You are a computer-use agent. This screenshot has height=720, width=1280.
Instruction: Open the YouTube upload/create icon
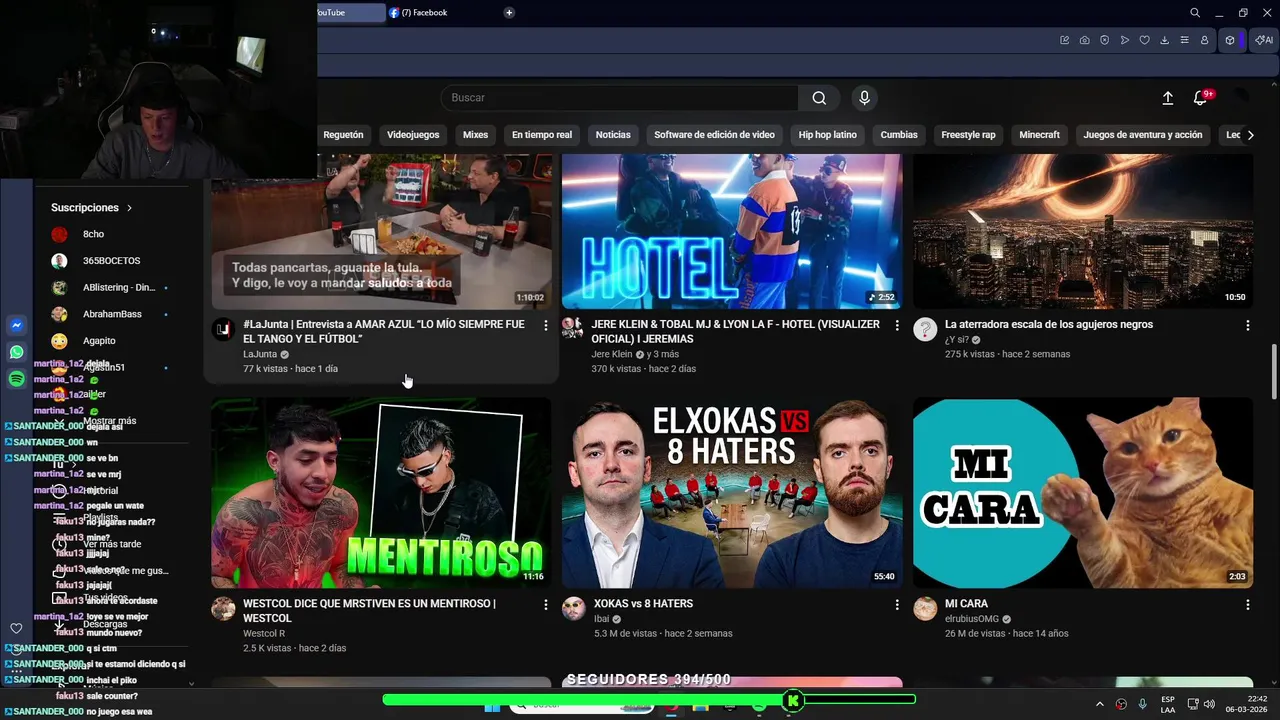click(1167, 98)
